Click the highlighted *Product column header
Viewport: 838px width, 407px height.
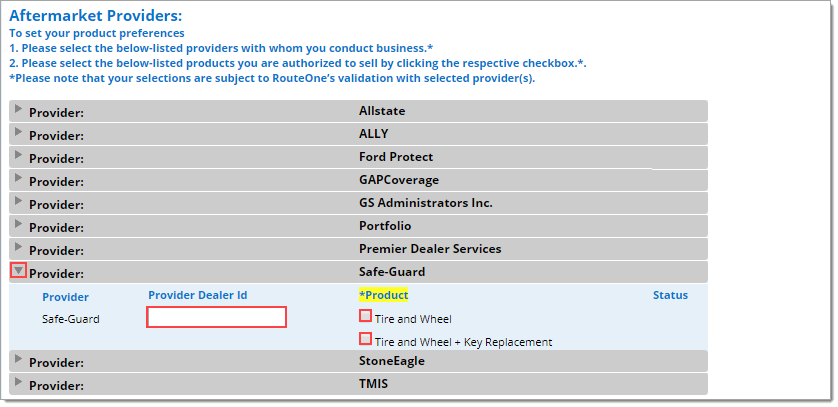tap(384, 295)
